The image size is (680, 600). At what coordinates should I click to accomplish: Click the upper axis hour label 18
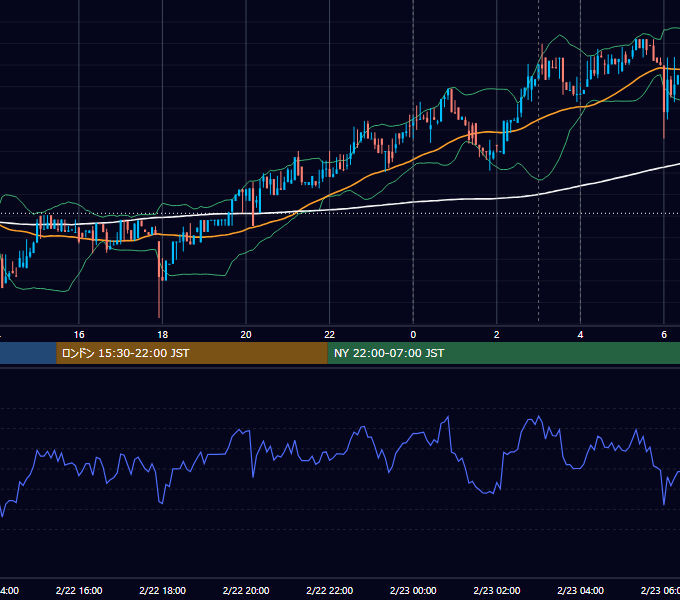pos(163,335)
